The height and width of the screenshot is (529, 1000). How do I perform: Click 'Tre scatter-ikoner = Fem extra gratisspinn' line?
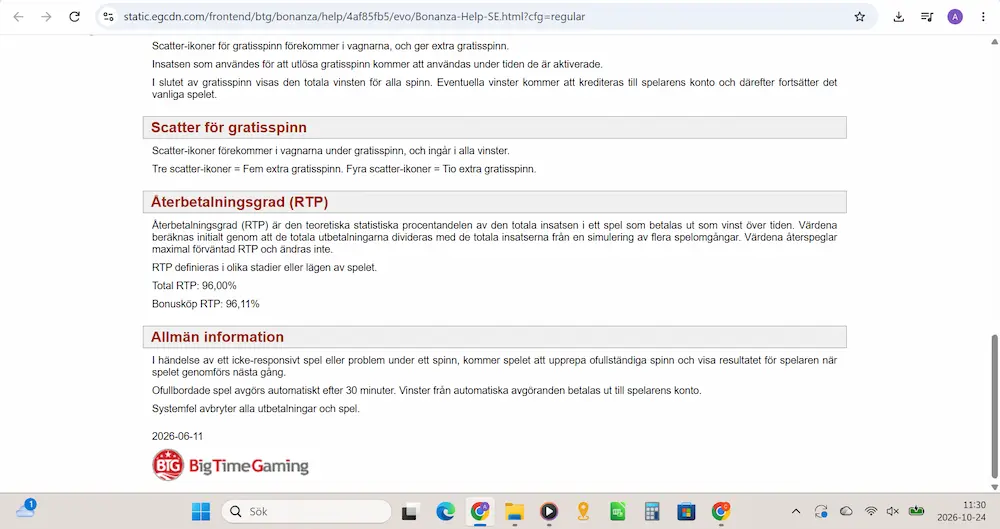click(x=344, y=169)
